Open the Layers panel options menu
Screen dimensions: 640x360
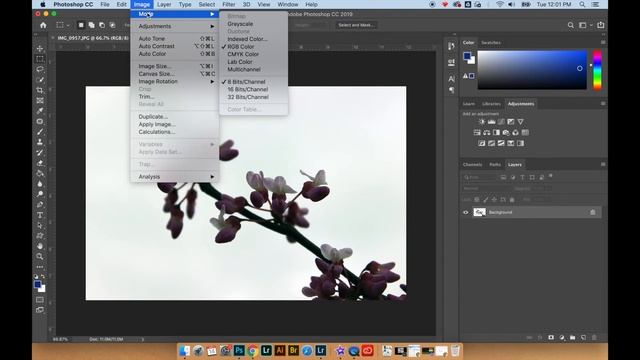click(x=603, y=164)
